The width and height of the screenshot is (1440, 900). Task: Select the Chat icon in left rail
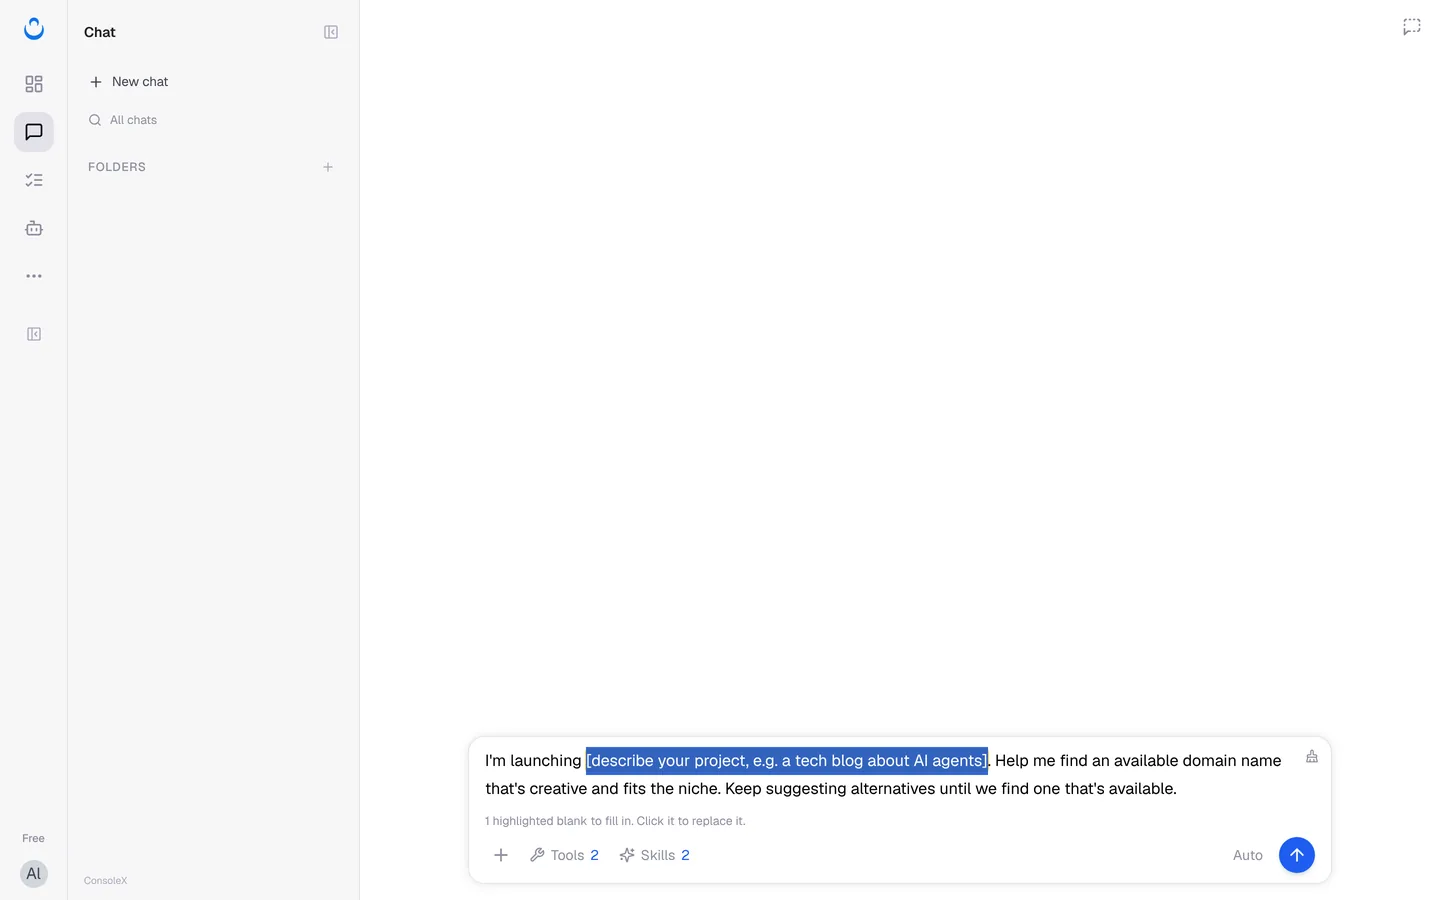pos(34,132)
